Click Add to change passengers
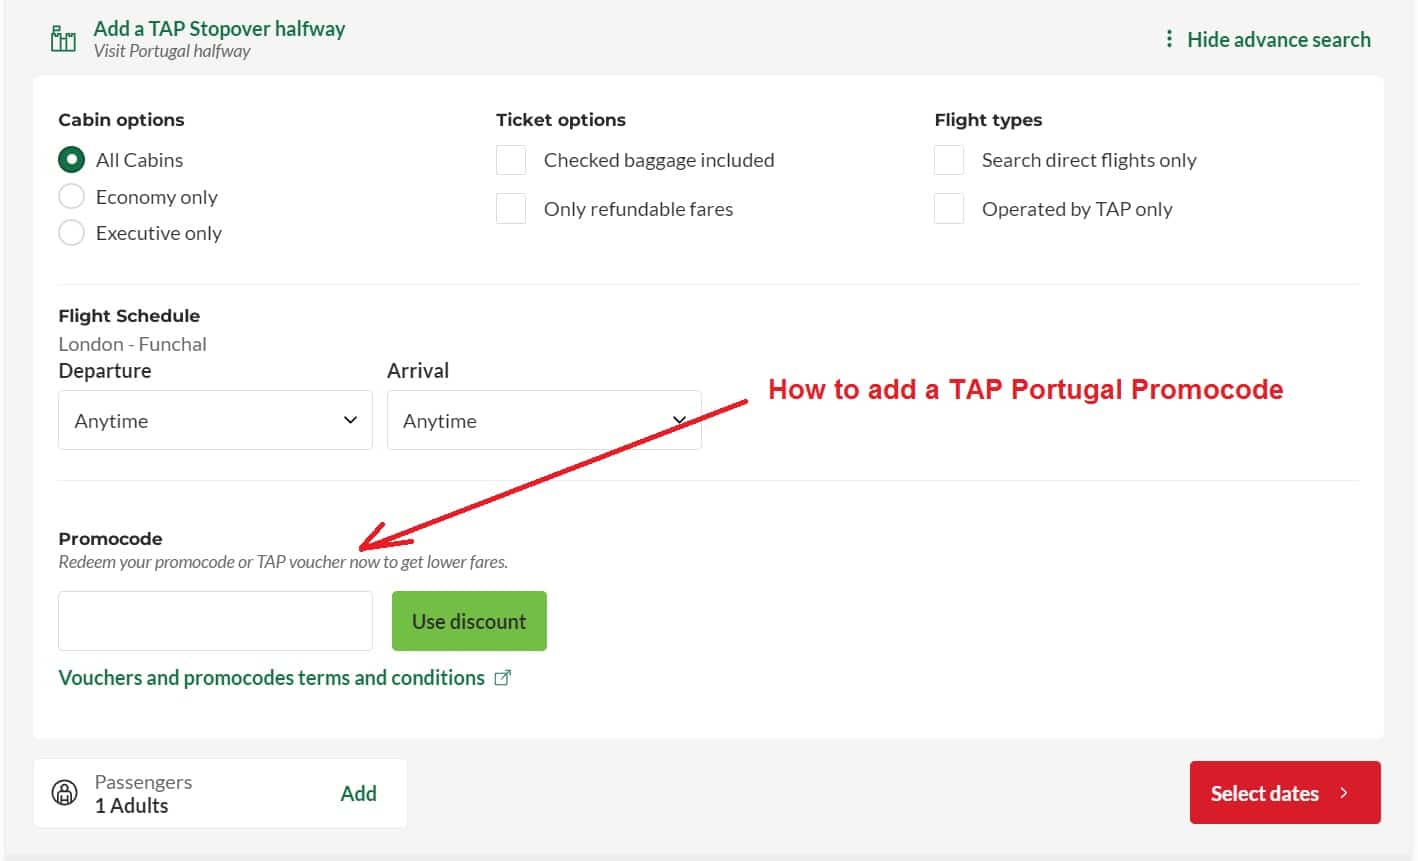 click(x=358, y=792)
